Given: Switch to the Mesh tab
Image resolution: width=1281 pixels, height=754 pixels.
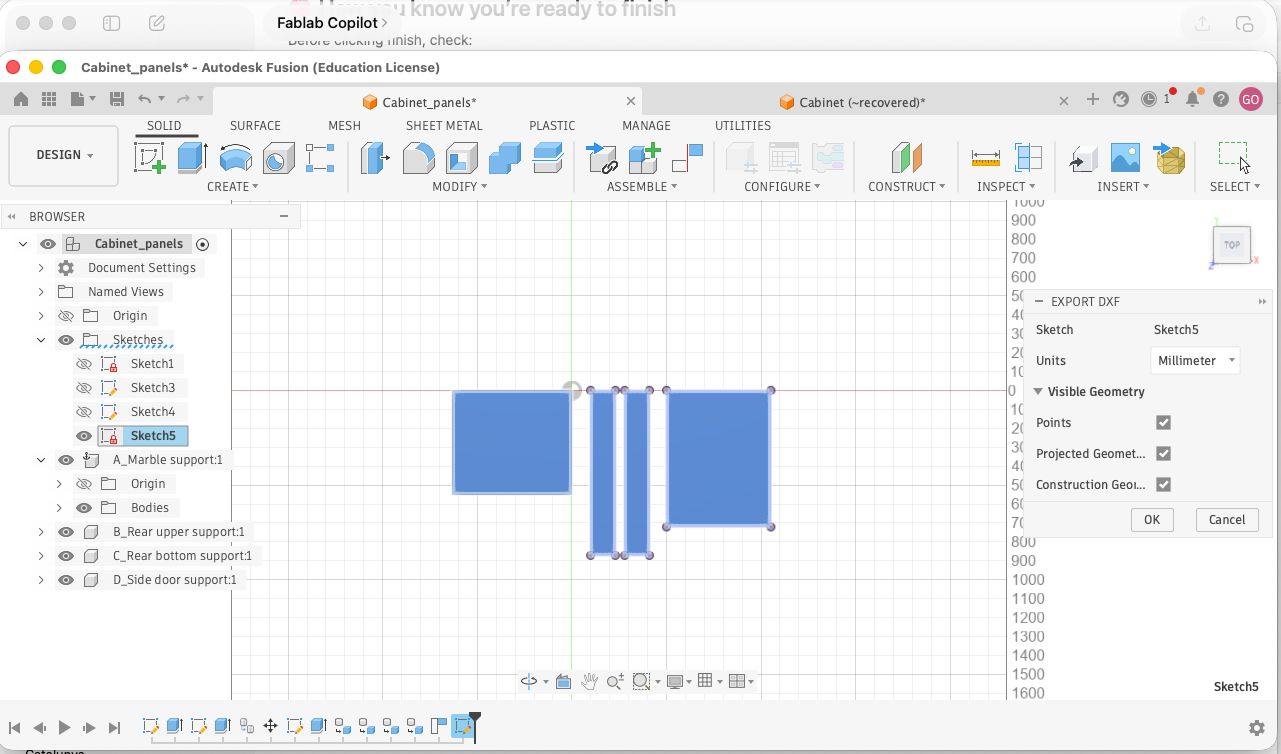Looking at the screenshot, I should click(344, 126).
